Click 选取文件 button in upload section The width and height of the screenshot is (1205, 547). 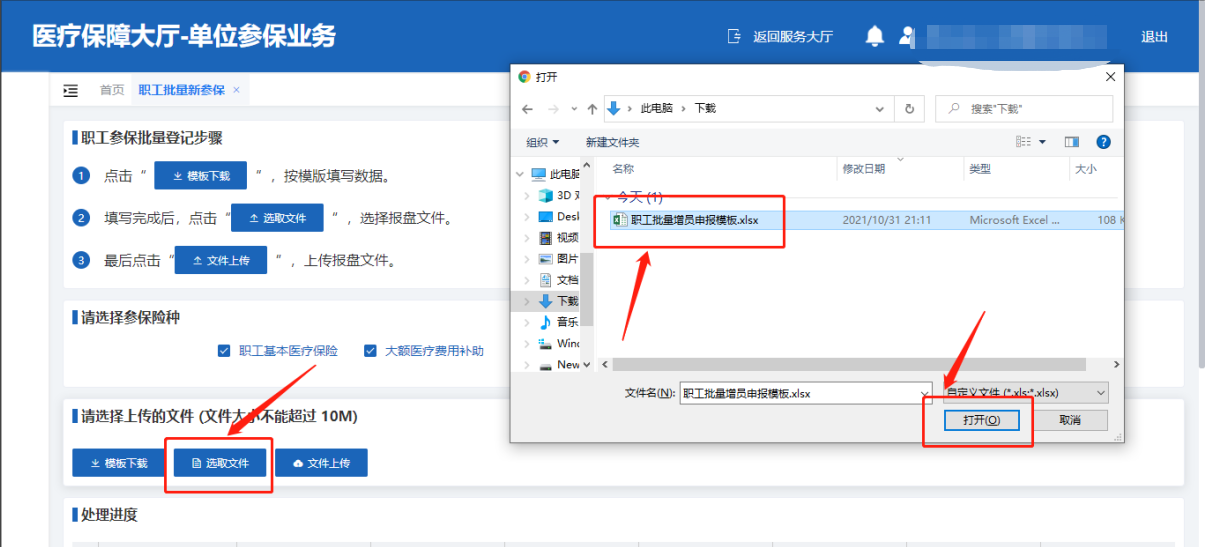(x=220, y=463)
